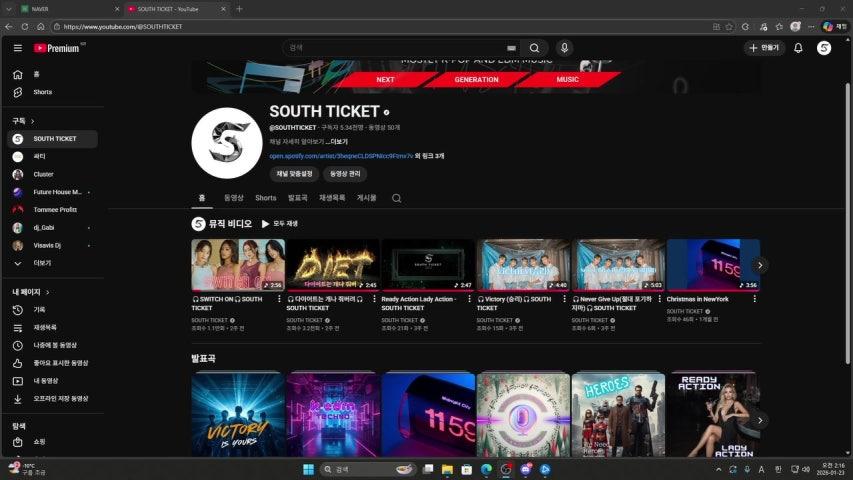
Task: Click the YouTube search input field
Action: pos(395,48)
